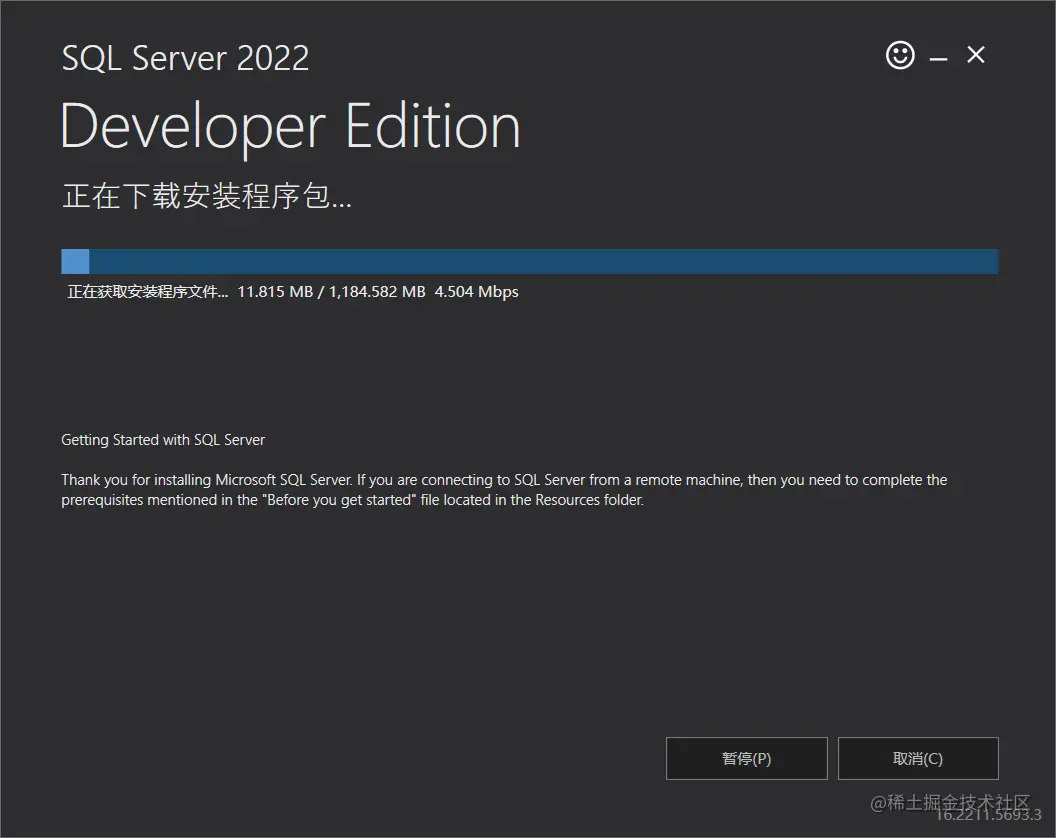Viewport: 1056px width, 838px height.
Task: Click the 11.815 MB downloaded value
Action: pyautogui.click(x=275, y=292)
